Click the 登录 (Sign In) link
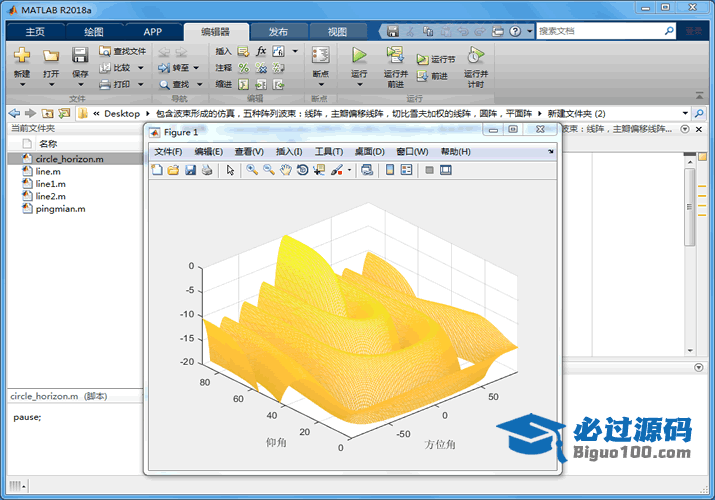 click(x=693, y=32)
